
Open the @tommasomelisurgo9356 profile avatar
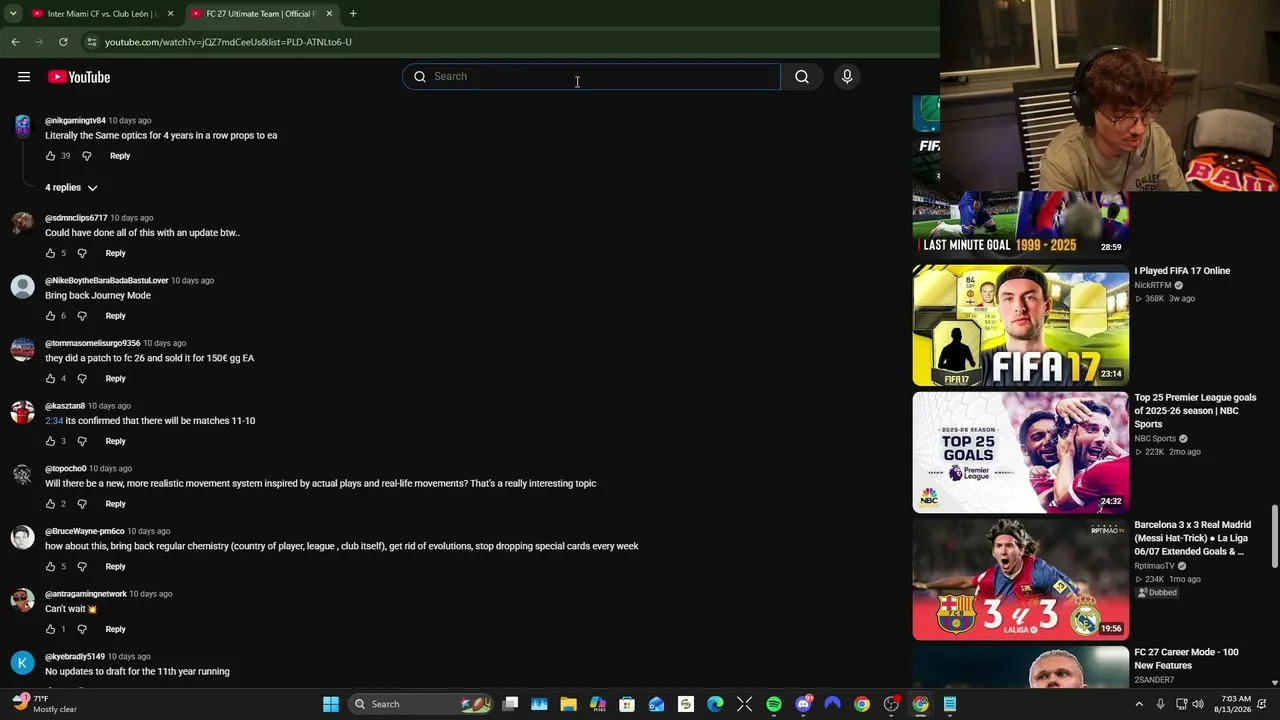tap(22, 349)
